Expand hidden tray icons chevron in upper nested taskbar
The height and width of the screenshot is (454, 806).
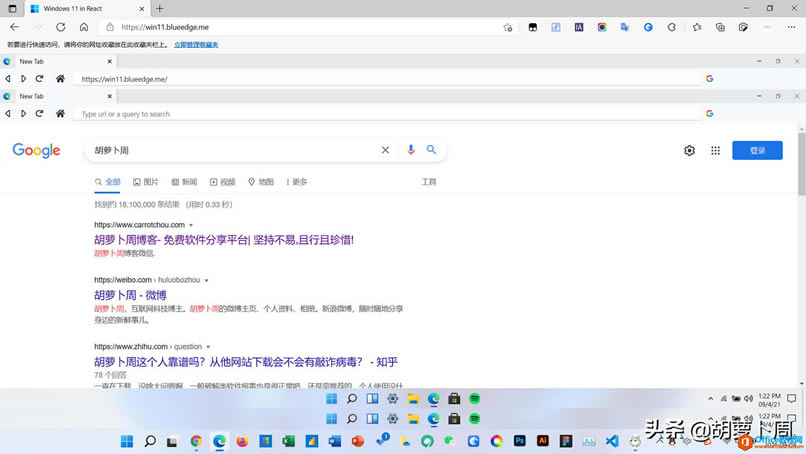(x=710, y=398)
